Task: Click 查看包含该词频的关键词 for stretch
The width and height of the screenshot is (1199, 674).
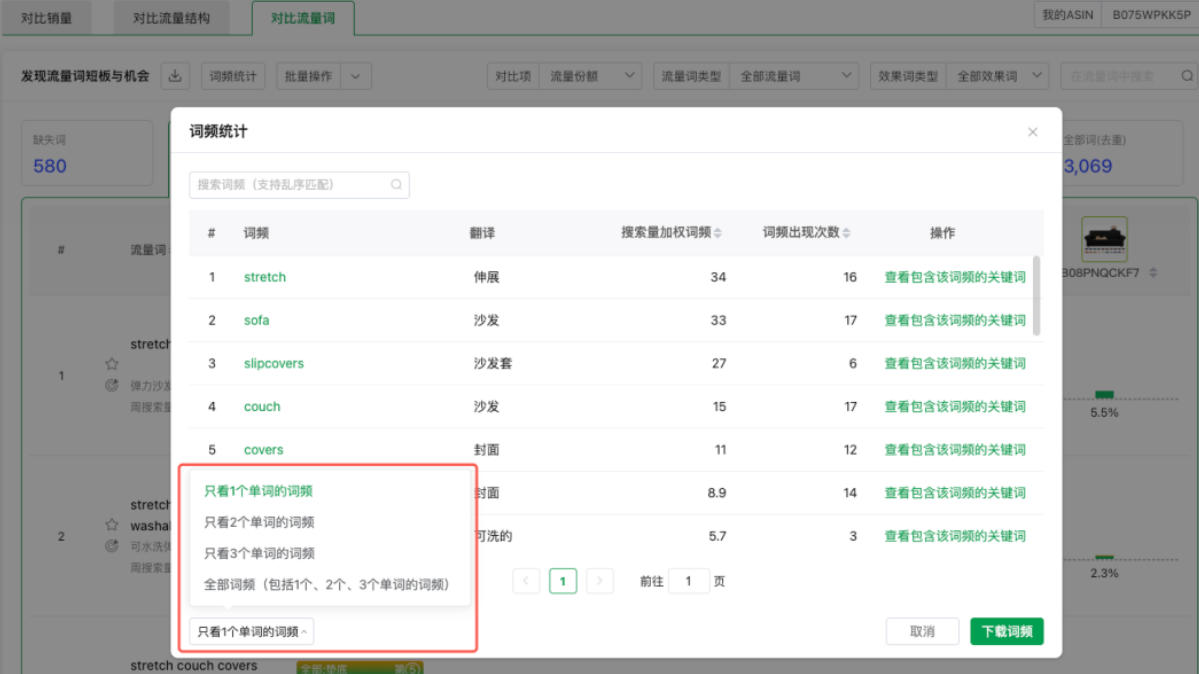Action: pos(954,277)
